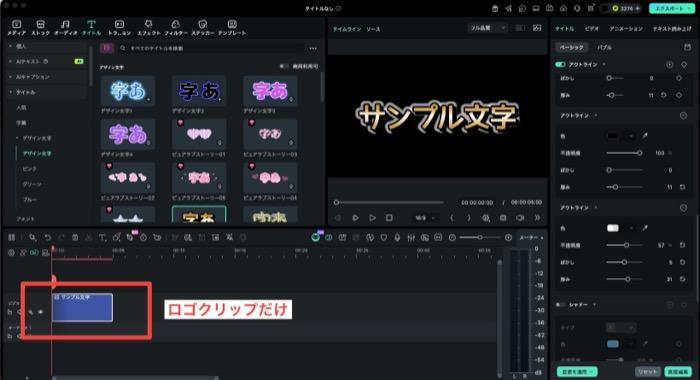The width and height of the screenshot is (700, 380).
Task: Select the デザイン文字1 blue glow thumbnail
Action: [128, 91]
